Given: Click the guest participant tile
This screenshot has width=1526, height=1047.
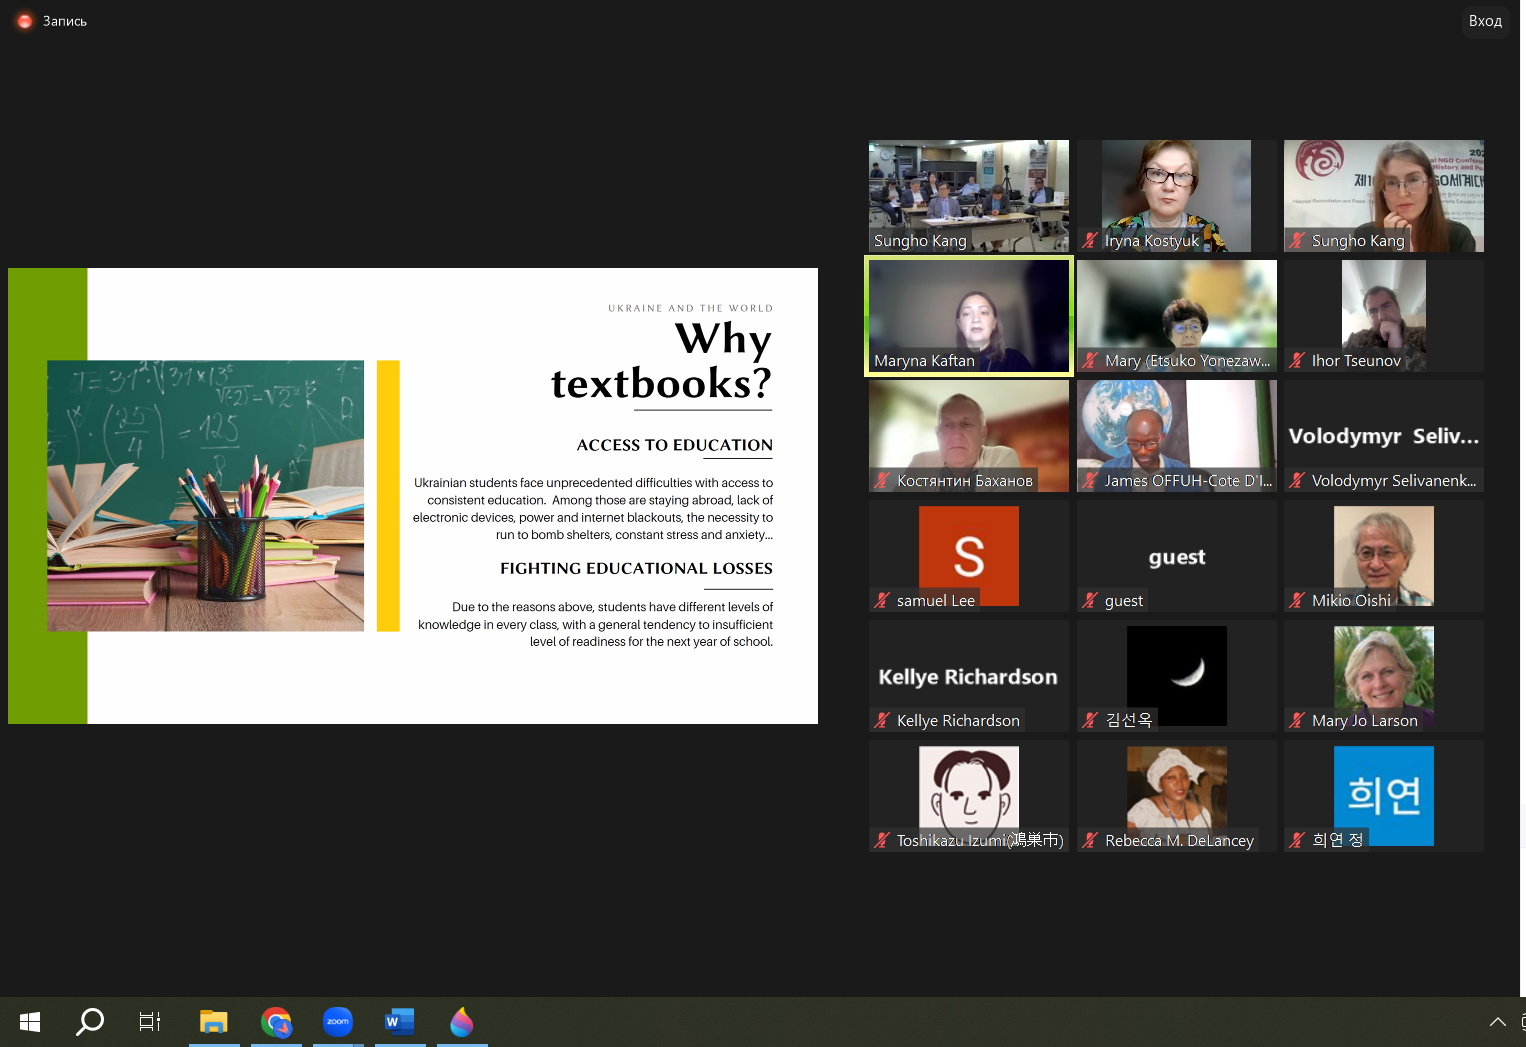Looking at the screenshot, I should [1176, 555].
